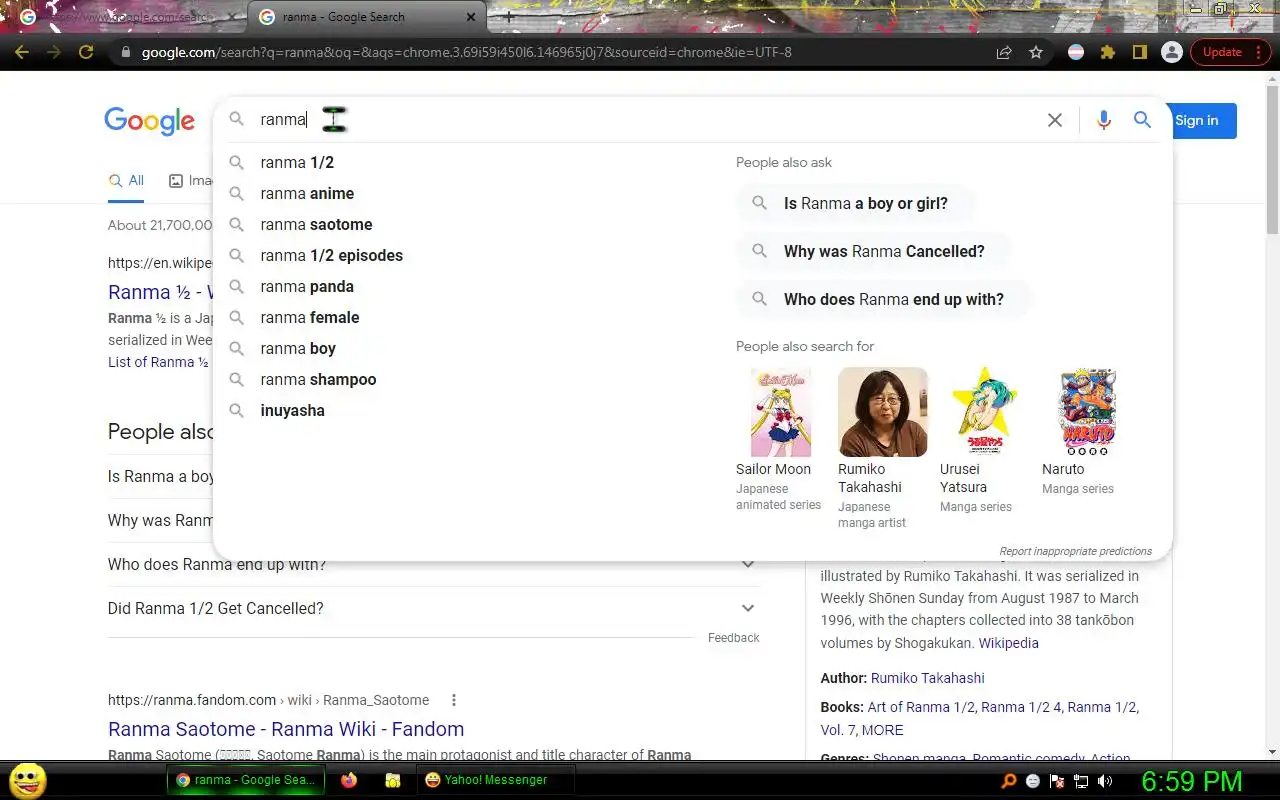Open the taskbar clock showing 6:59 PM
The image size is (1280, 800).
(x=1192, y=781)
